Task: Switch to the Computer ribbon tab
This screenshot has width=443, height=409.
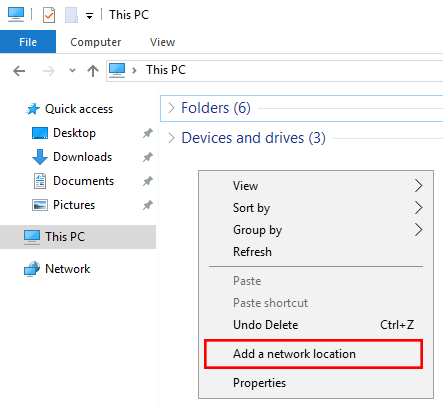Action: point(96,42)
